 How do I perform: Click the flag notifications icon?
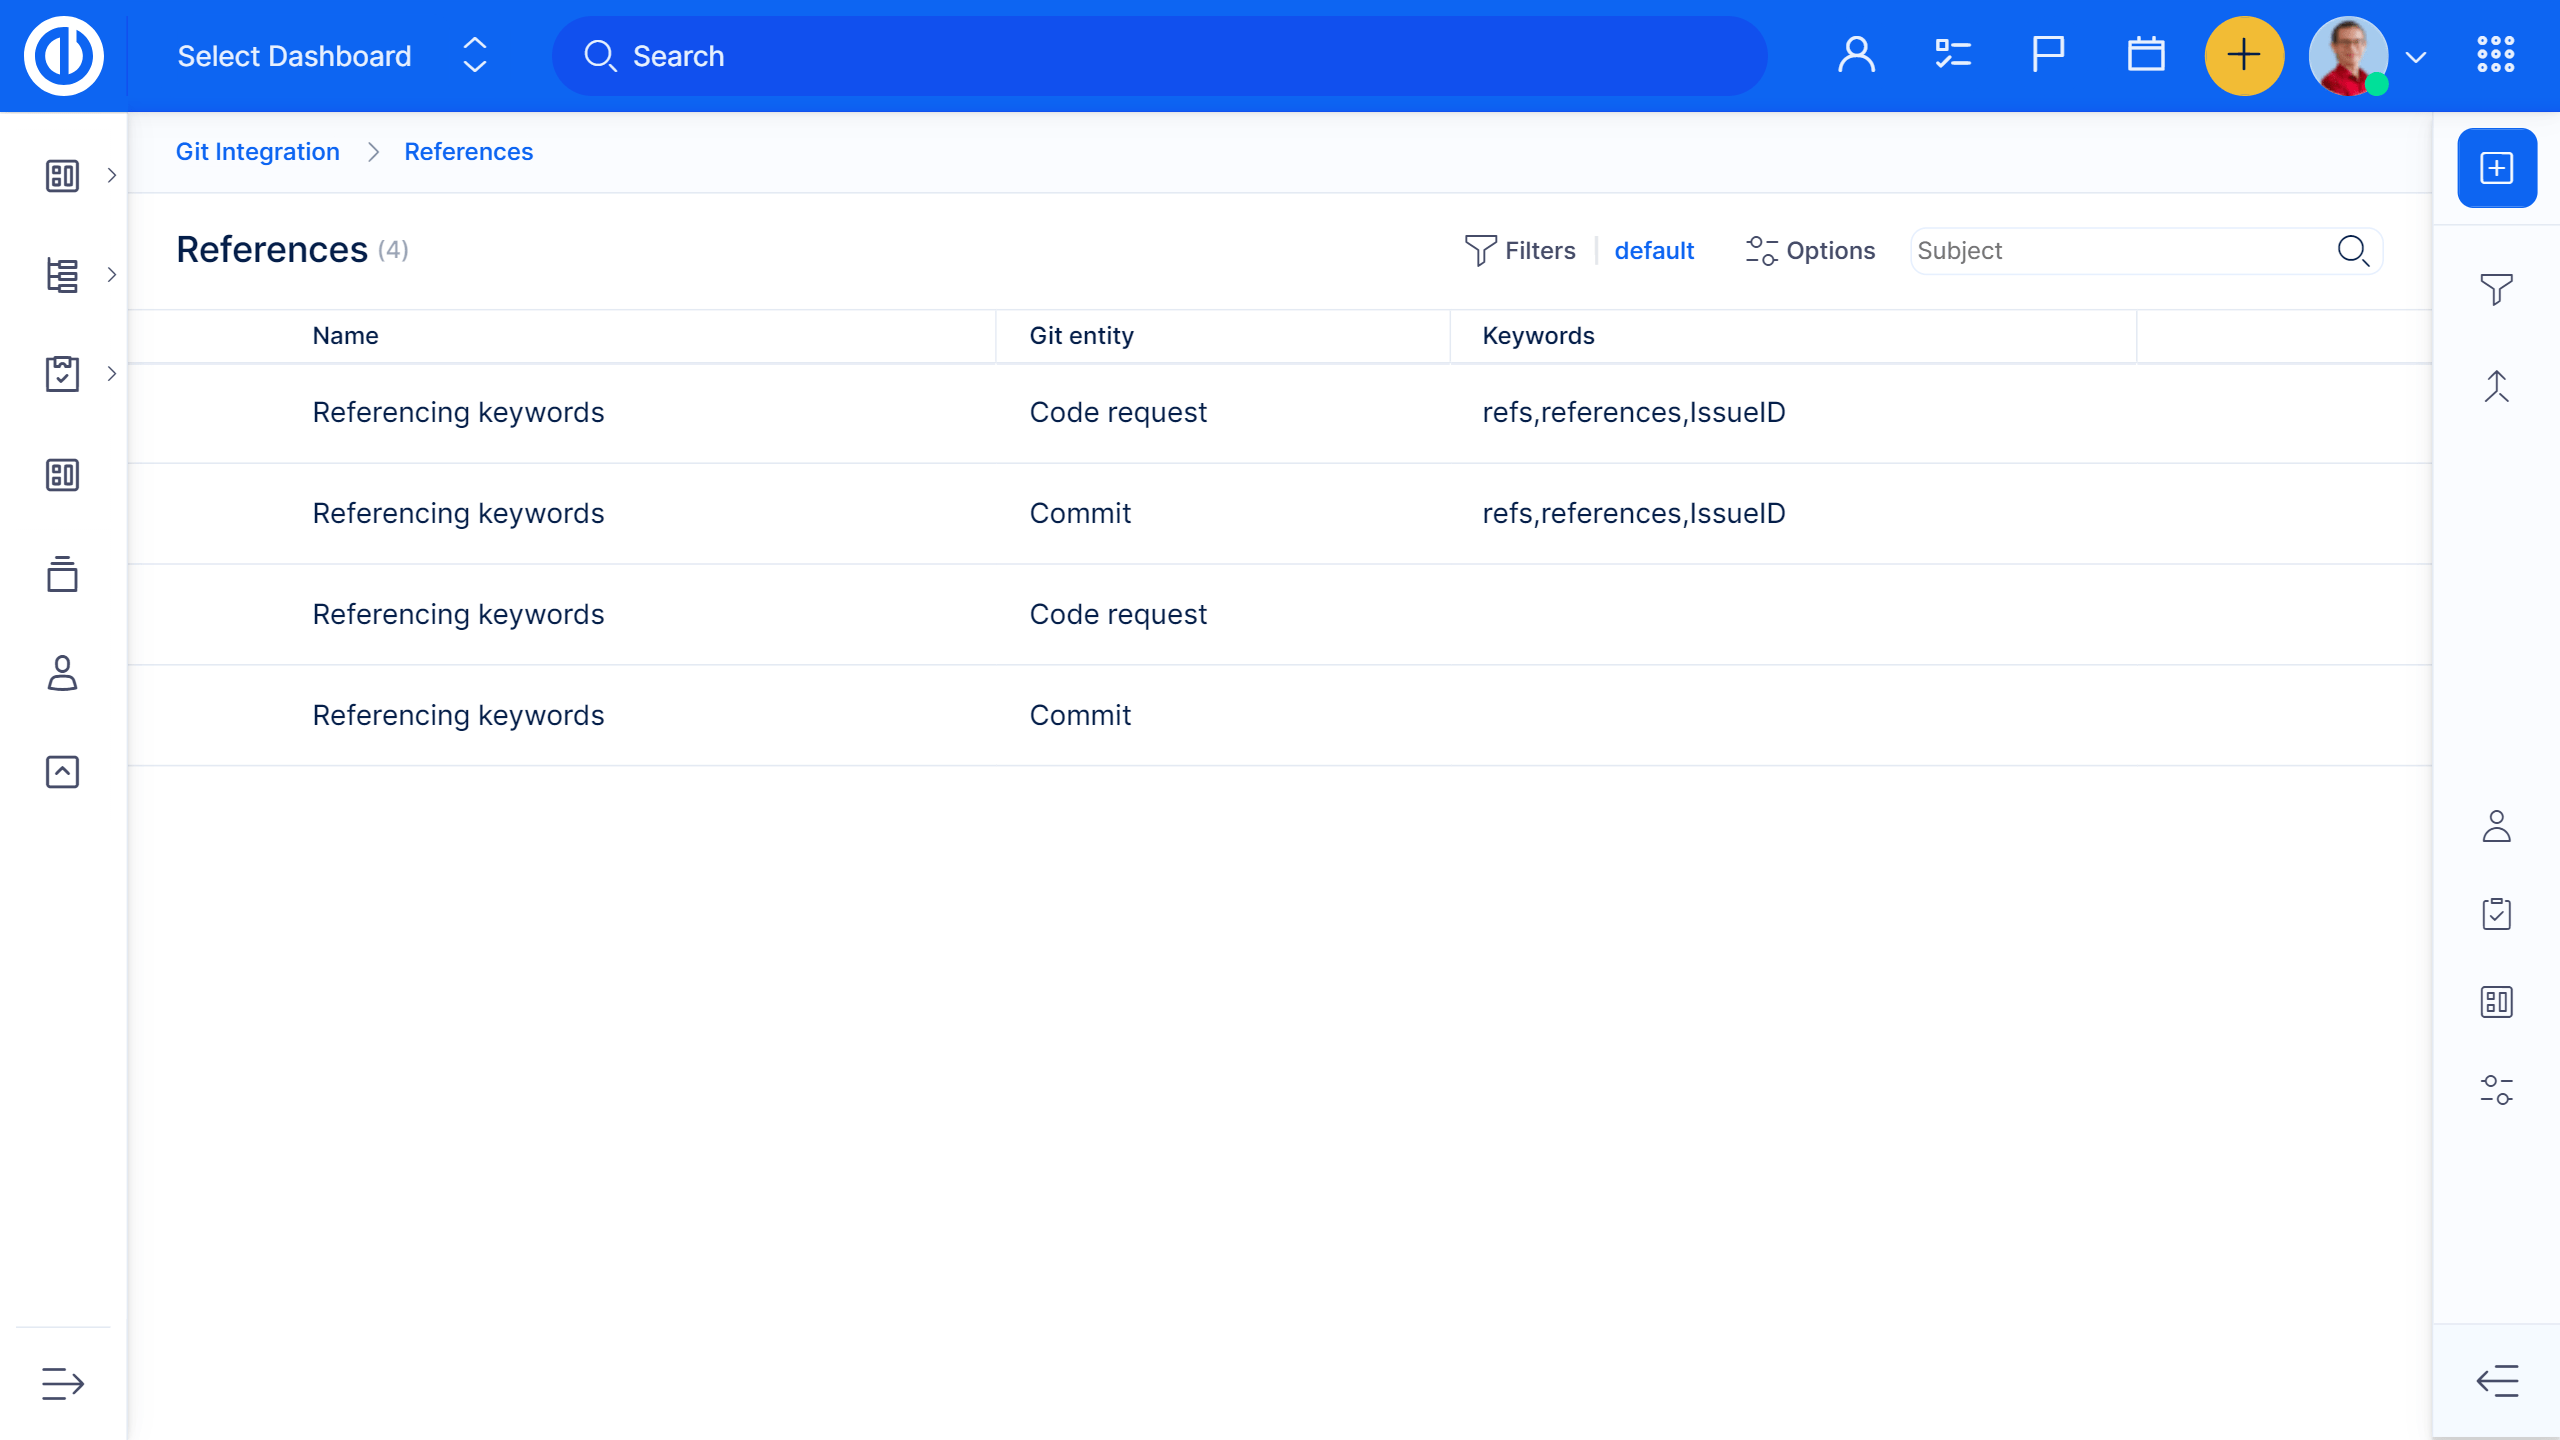[2047, 56]
